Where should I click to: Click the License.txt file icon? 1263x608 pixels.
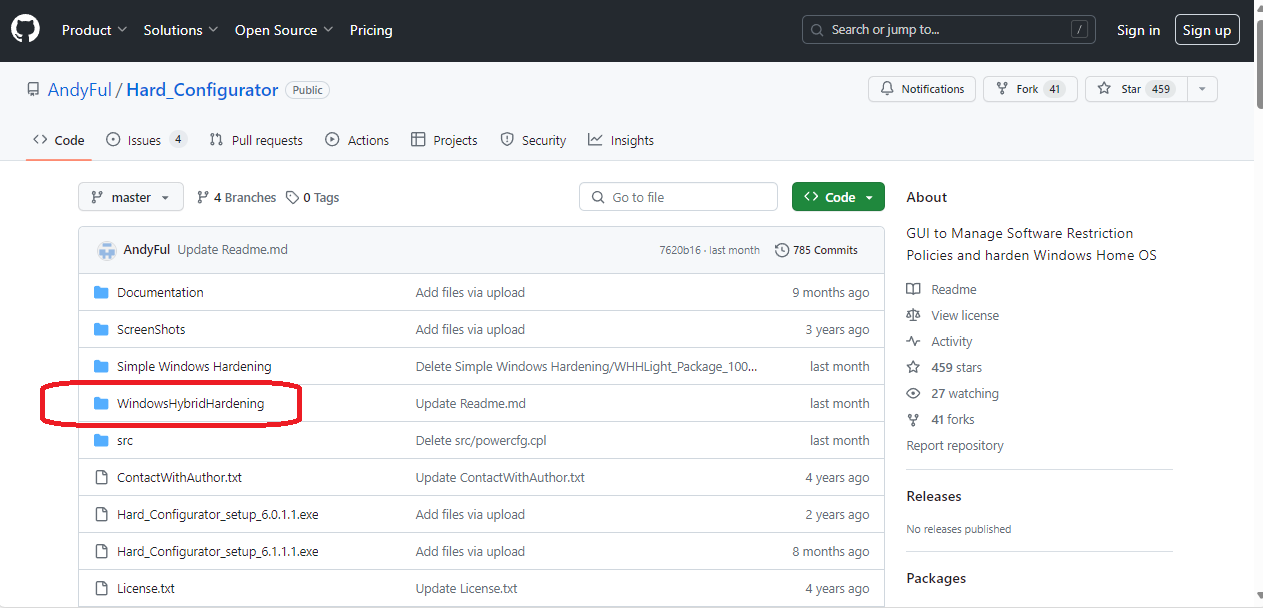101,589
